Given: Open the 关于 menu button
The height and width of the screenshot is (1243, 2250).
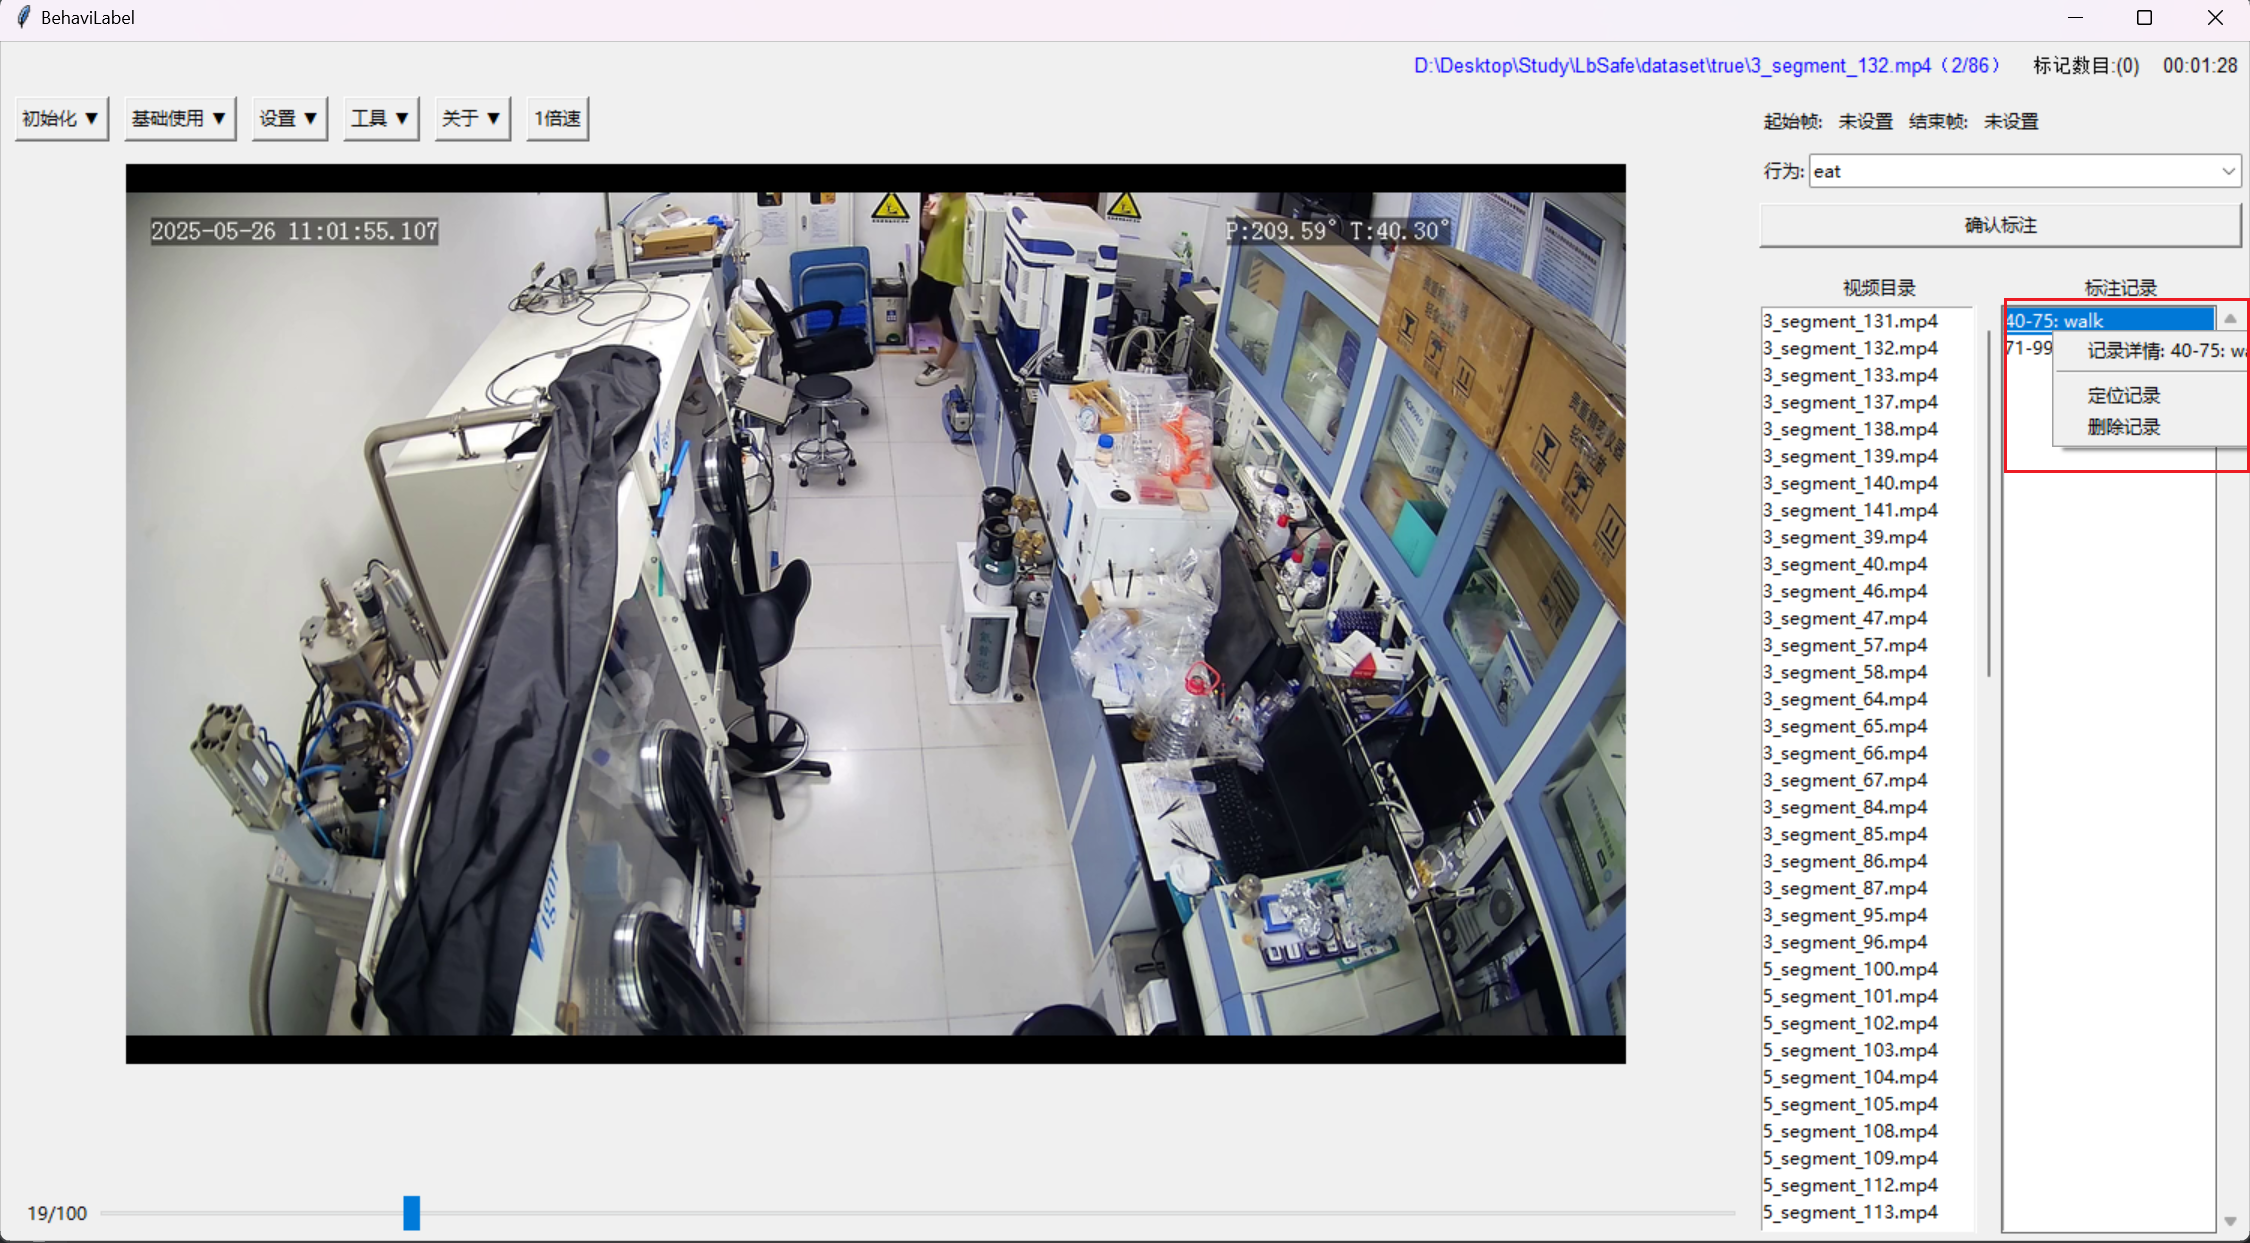Looking at the screenshot, I should point(472,118).
